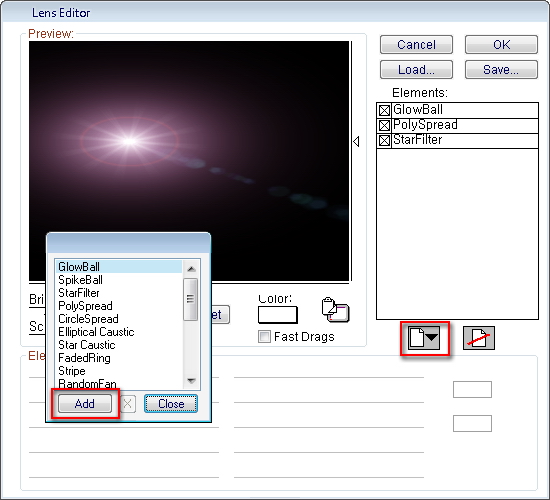Viewport: 550px width, 500px height.
Task: Click the copy/paste color icon near Color
Action: [x=335, y=310]
